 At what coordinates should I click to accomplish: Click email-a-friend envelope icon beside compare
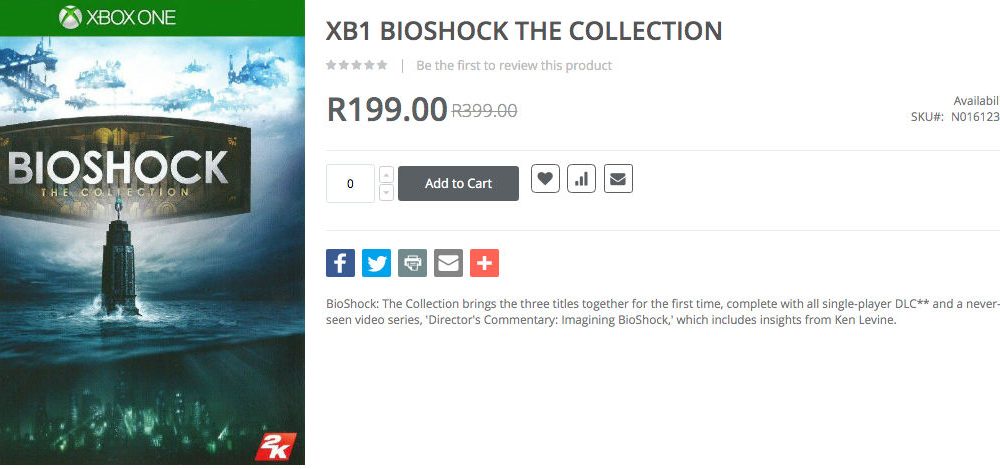tap(618, 179)
